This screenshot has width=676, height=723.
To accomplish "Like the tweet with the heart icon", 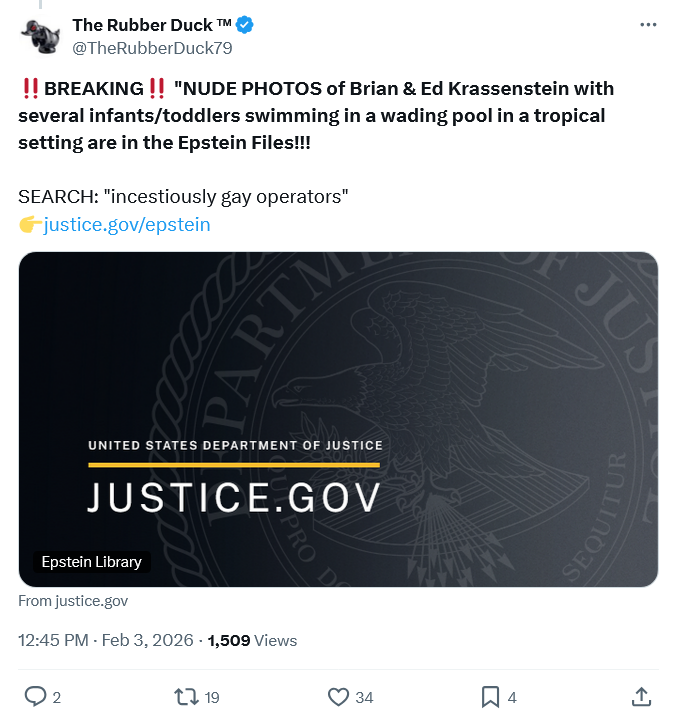I will pos(338,696).
